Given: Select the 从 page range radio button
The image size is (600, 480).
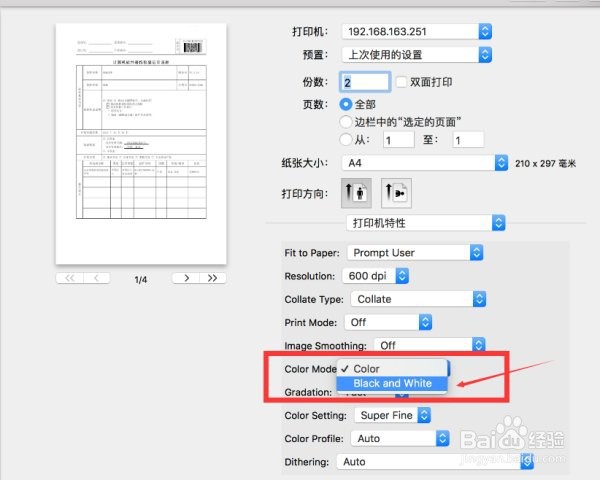Looking at the screenshot, I should (346, 139).
